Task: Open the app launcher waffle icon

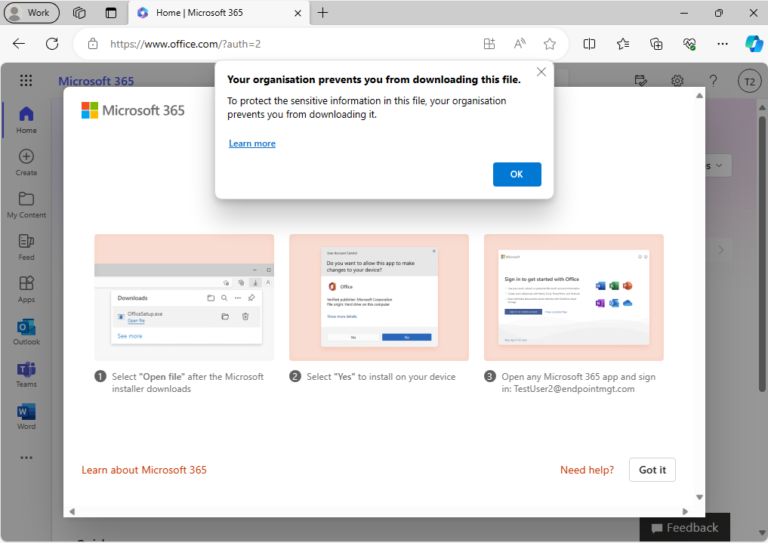Action: click(26, 80)
